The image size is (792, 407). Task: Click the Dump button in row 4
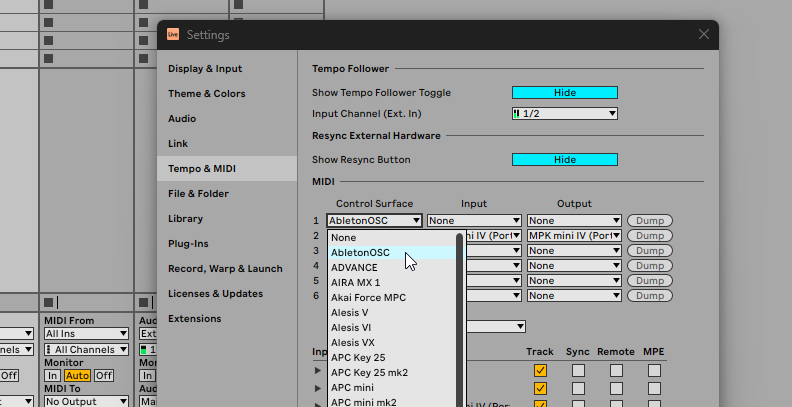(x=650, y=266)
